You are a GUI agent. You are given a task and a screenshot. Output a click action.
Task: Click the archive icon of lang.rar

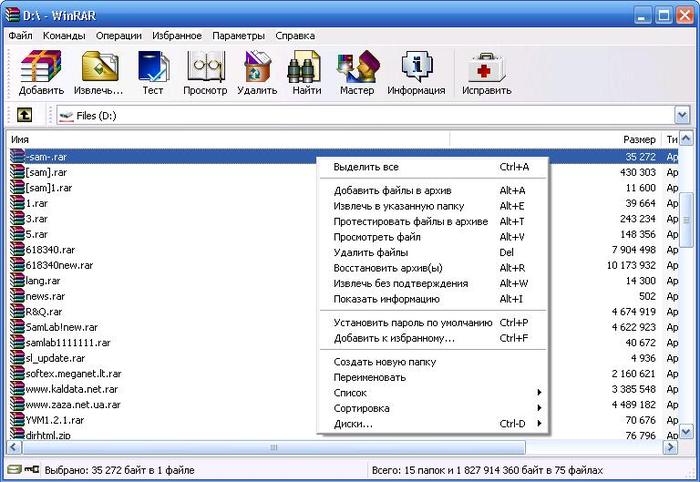(17, 281)
